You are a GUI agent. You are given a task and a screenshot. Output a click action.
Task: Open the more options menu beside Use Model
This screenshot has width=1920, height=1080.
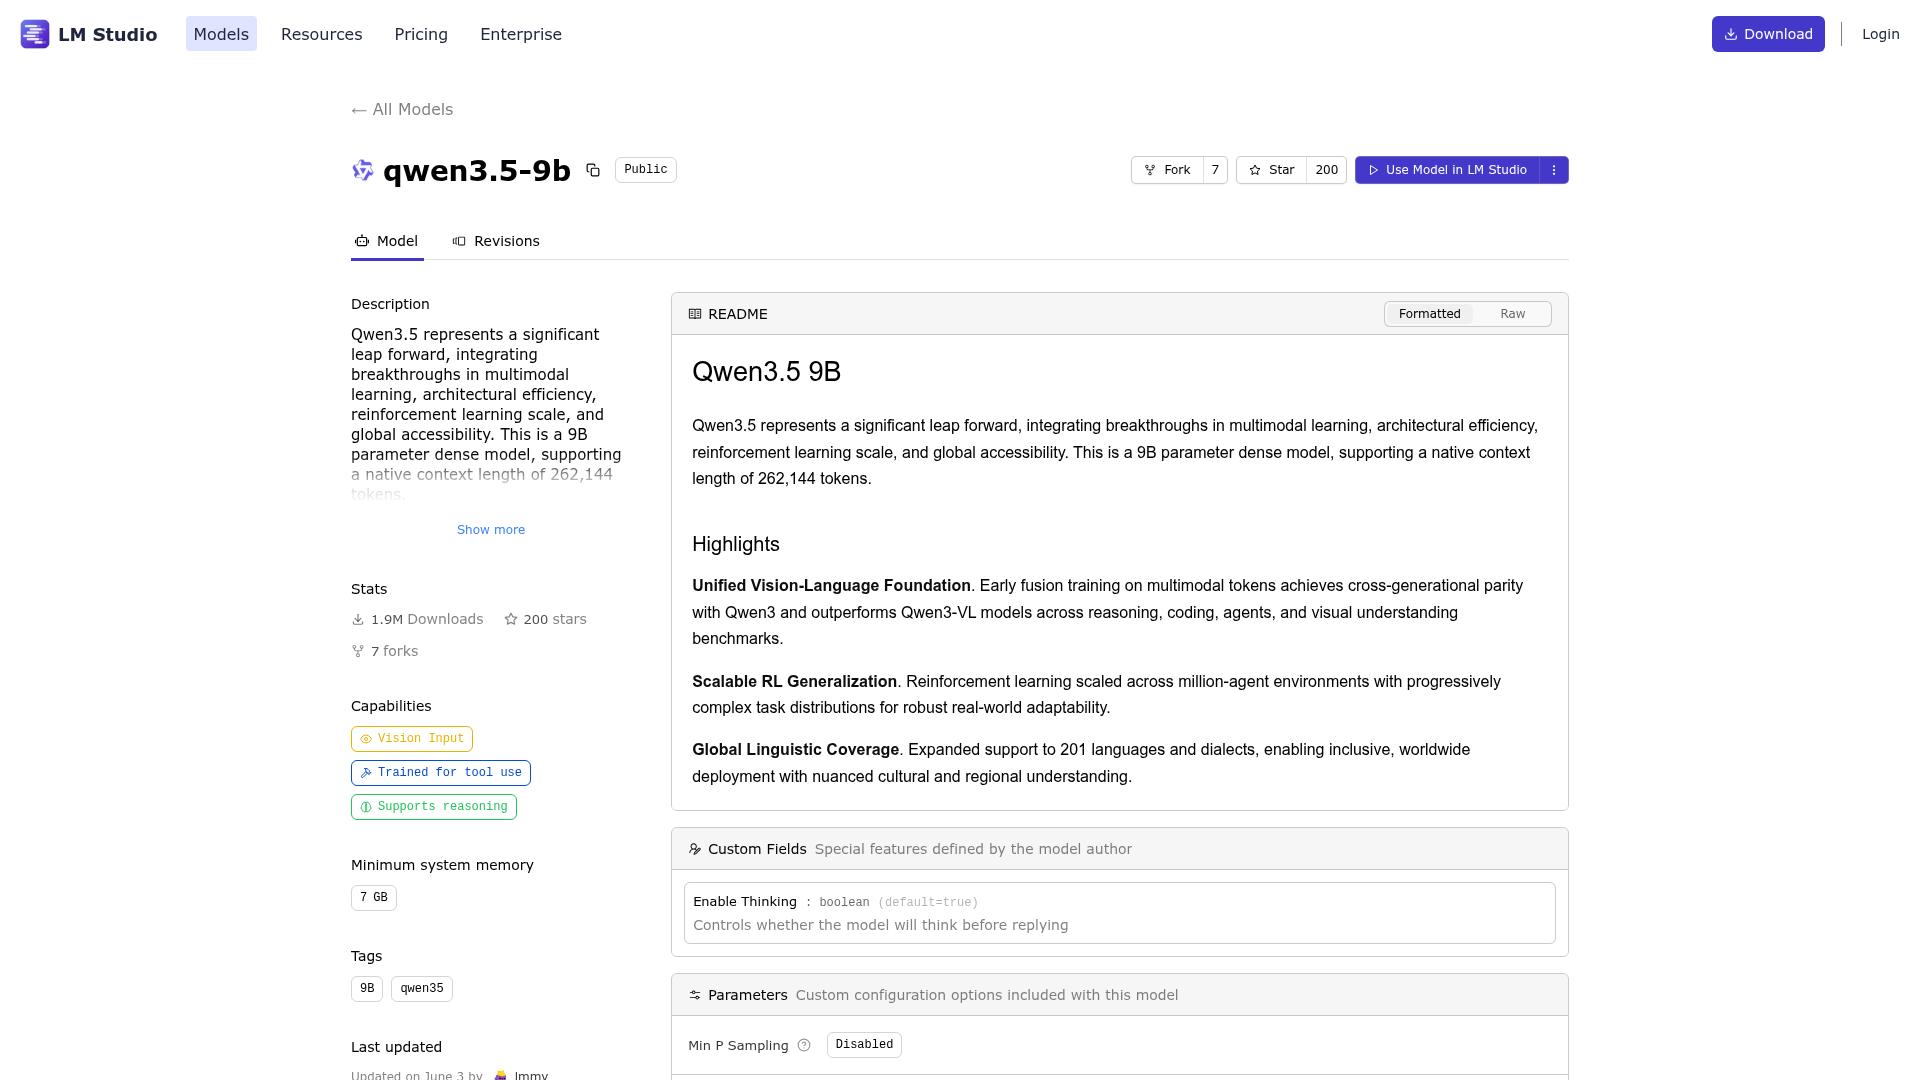point(1554,170)
